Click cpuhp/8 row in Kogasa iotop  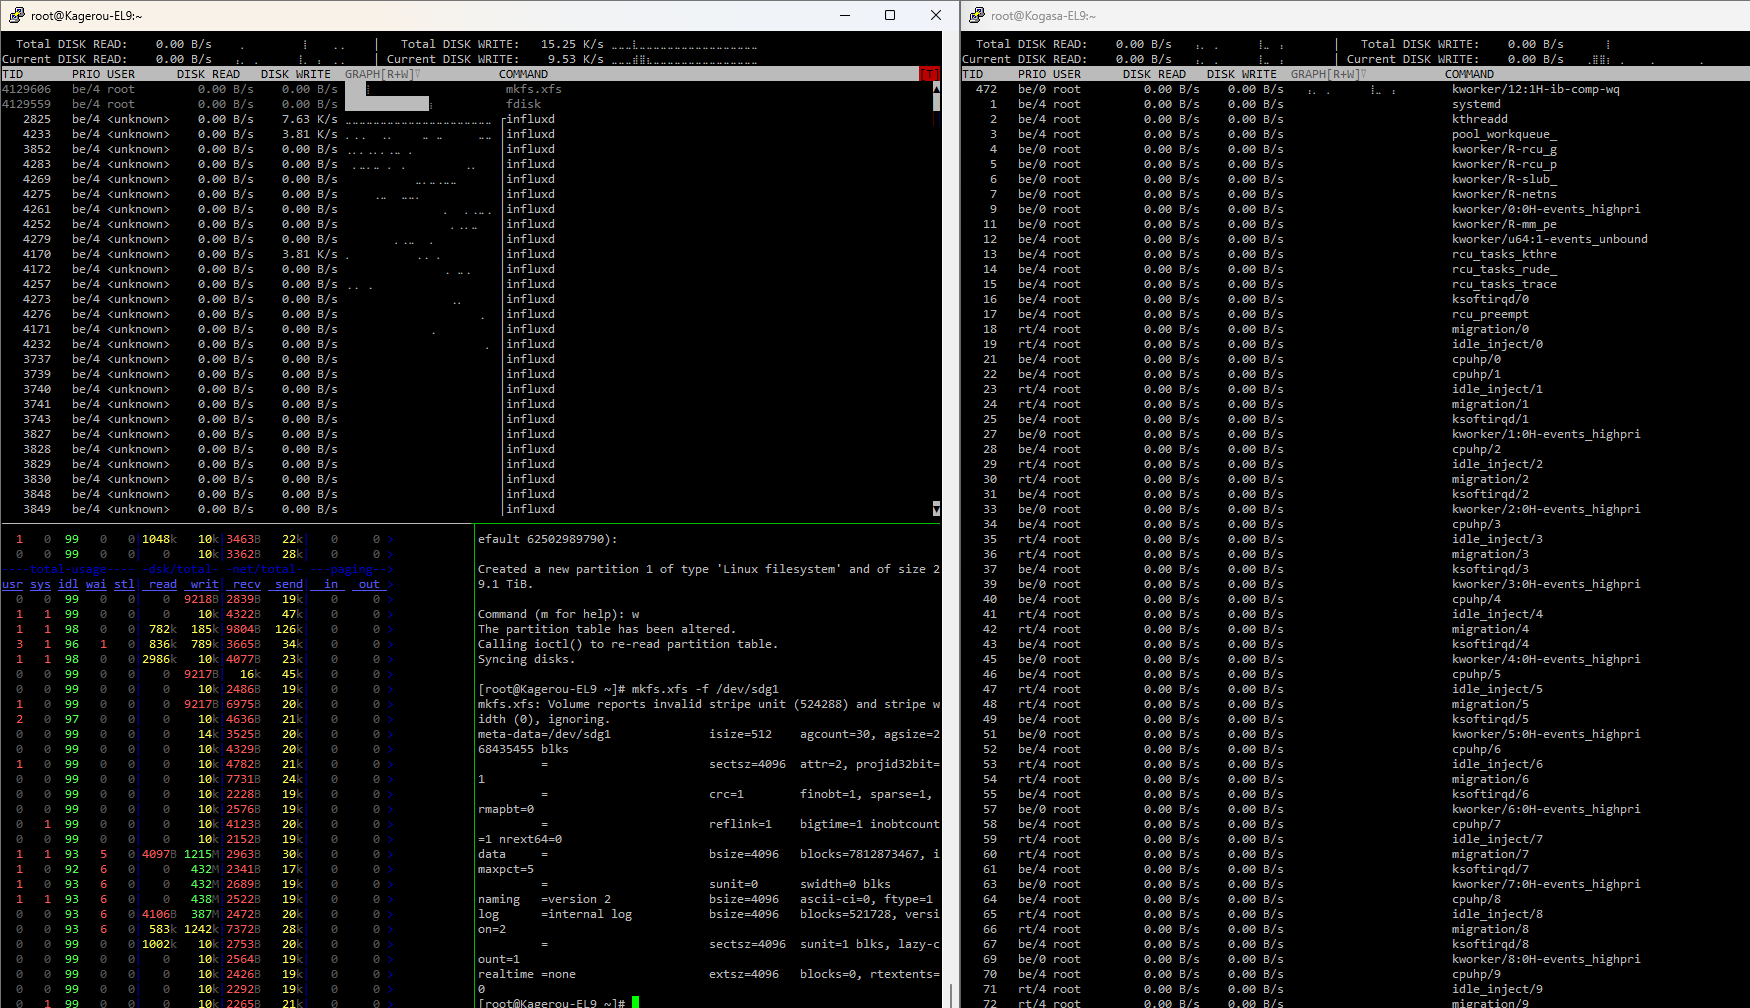click(1355, 899)
